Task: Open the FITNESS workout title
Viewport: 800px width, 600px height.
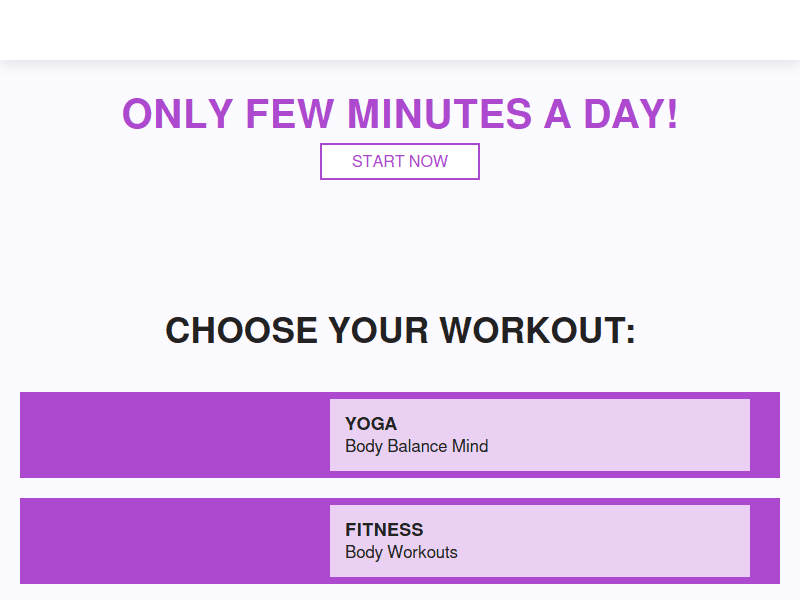Action: point(384,530)
